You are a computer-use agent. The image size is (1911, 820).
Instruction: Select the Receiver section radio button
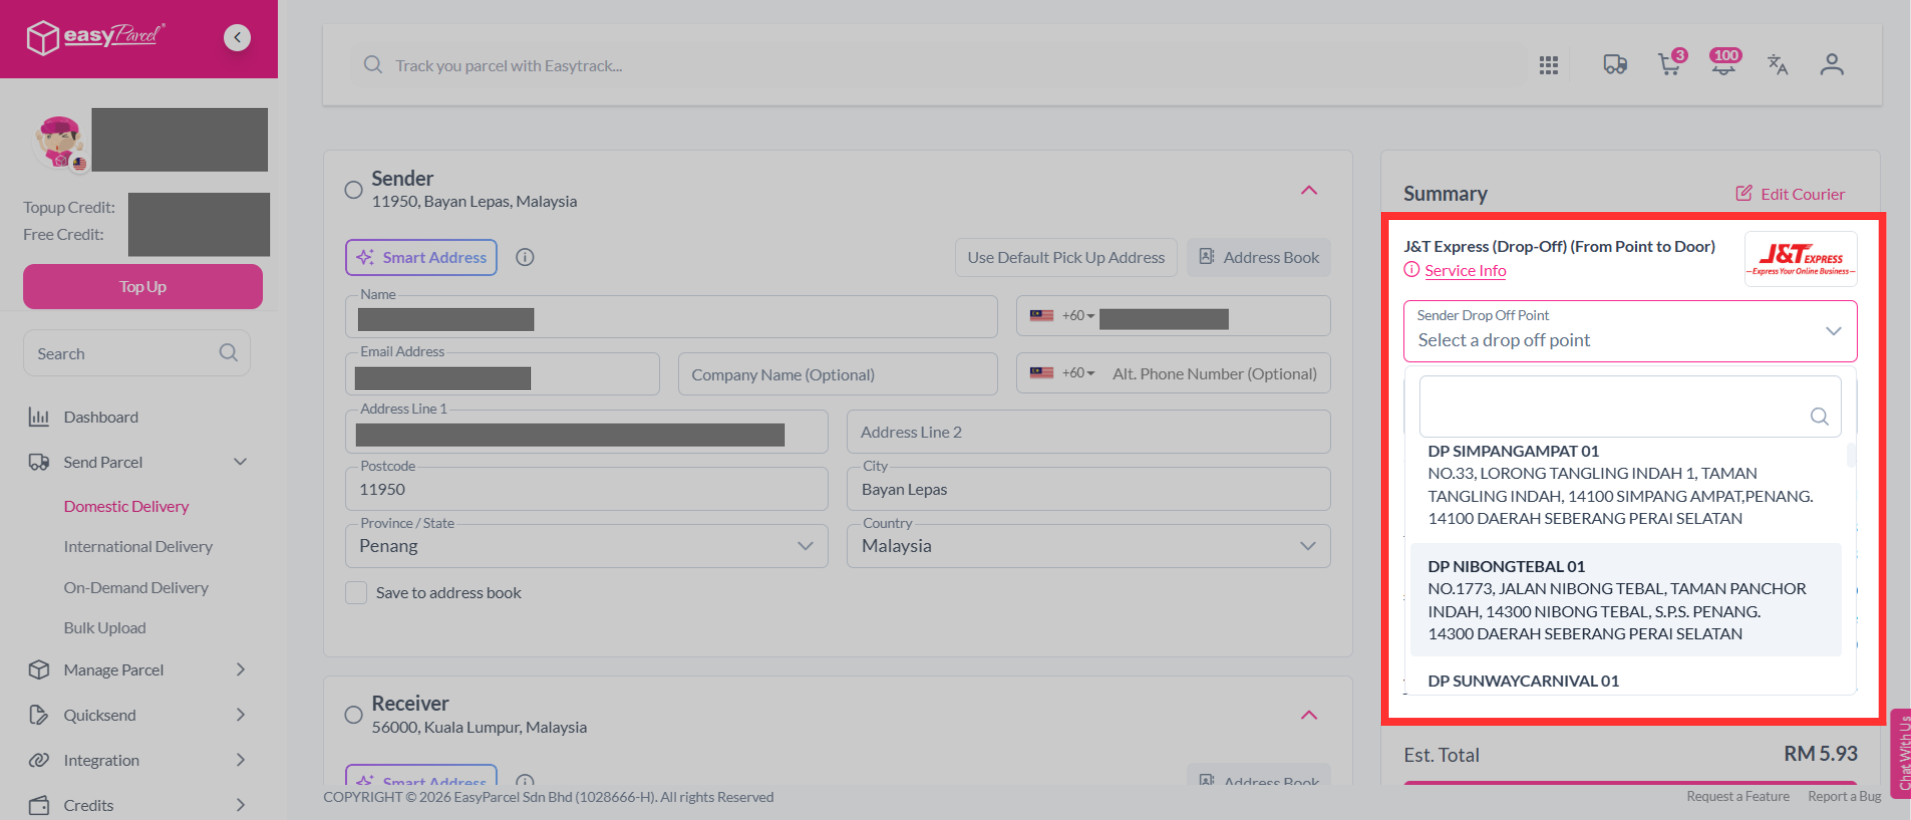353,715
